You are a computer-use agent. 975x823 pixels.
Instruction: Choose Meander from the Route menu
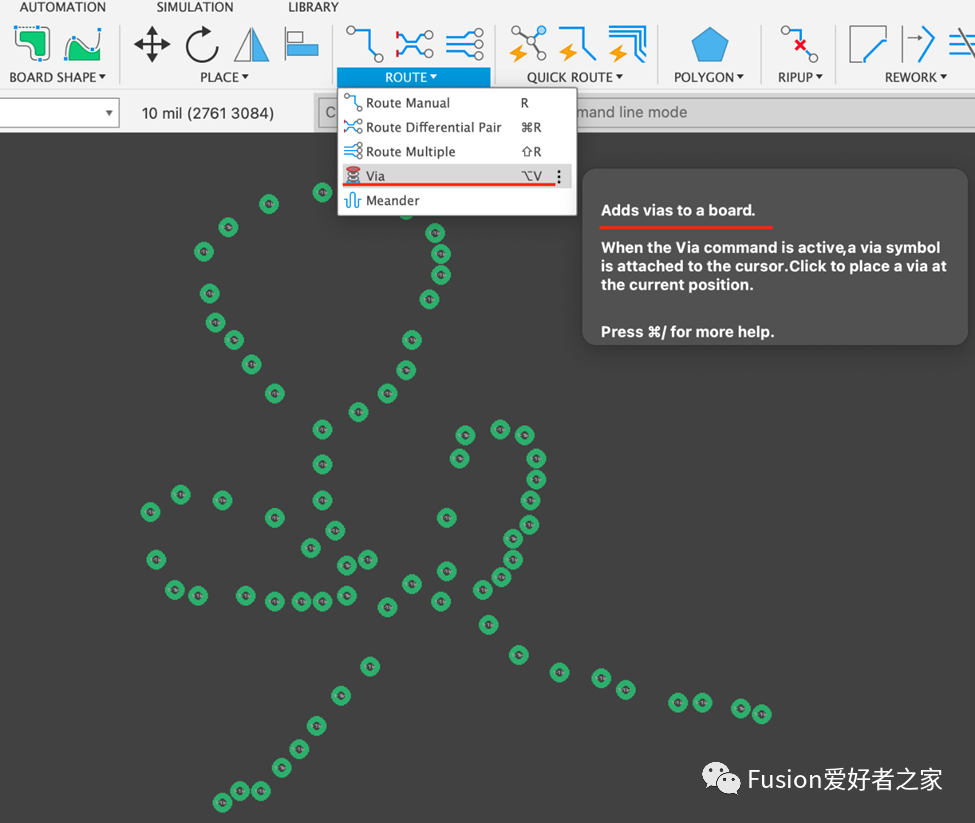[x=457, y=200]
